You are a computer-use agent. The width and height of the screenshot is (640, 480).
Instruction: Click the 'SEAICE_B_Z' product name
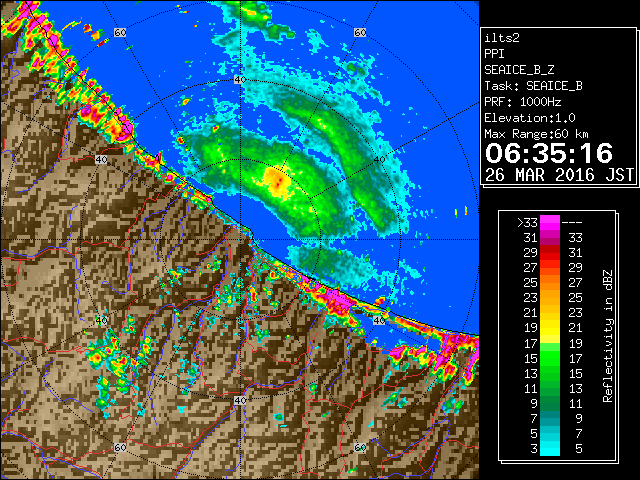[x=519, y=70]
